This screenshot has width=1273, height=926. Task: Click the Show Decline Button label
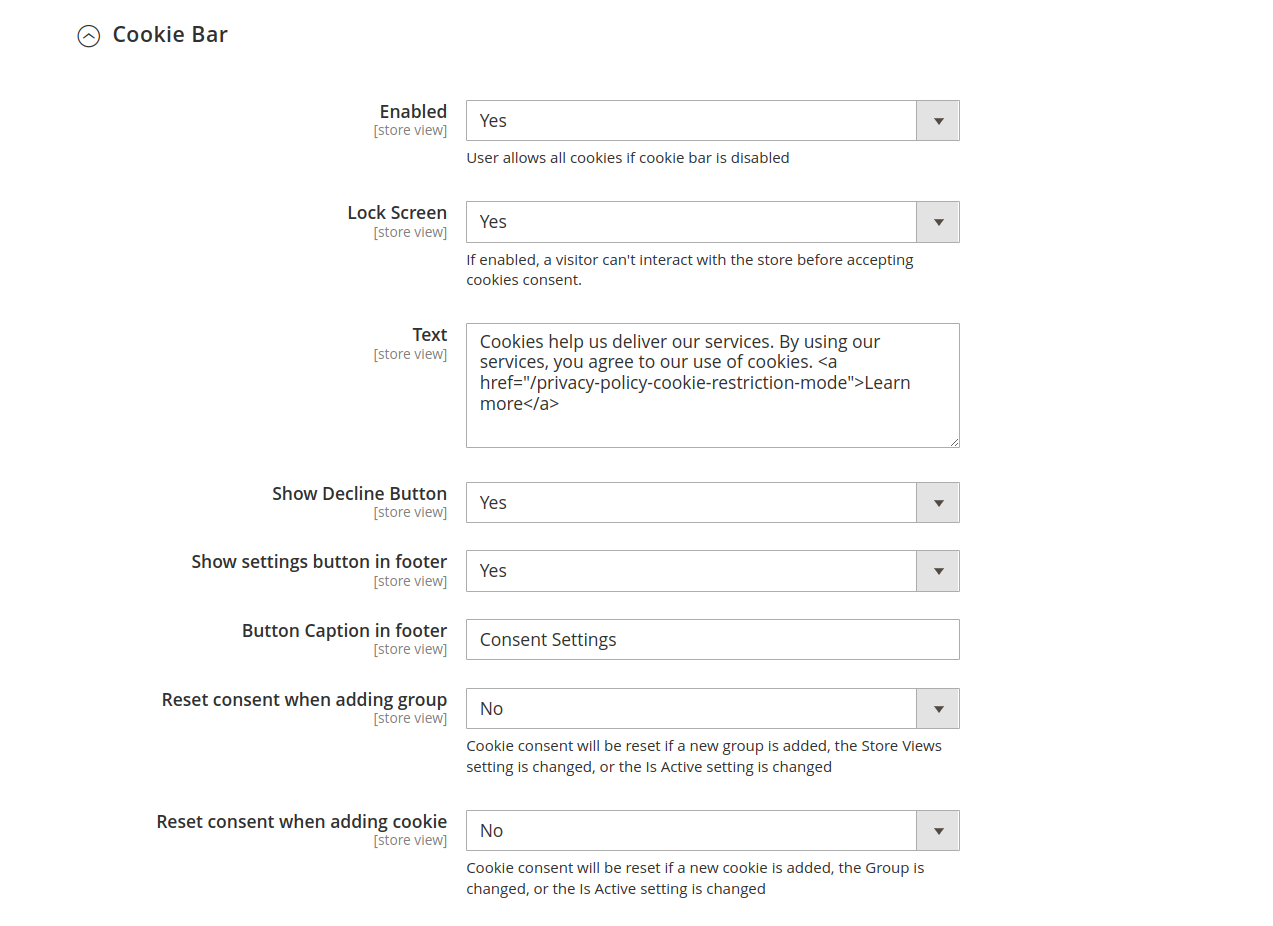[x=359, y=494]
